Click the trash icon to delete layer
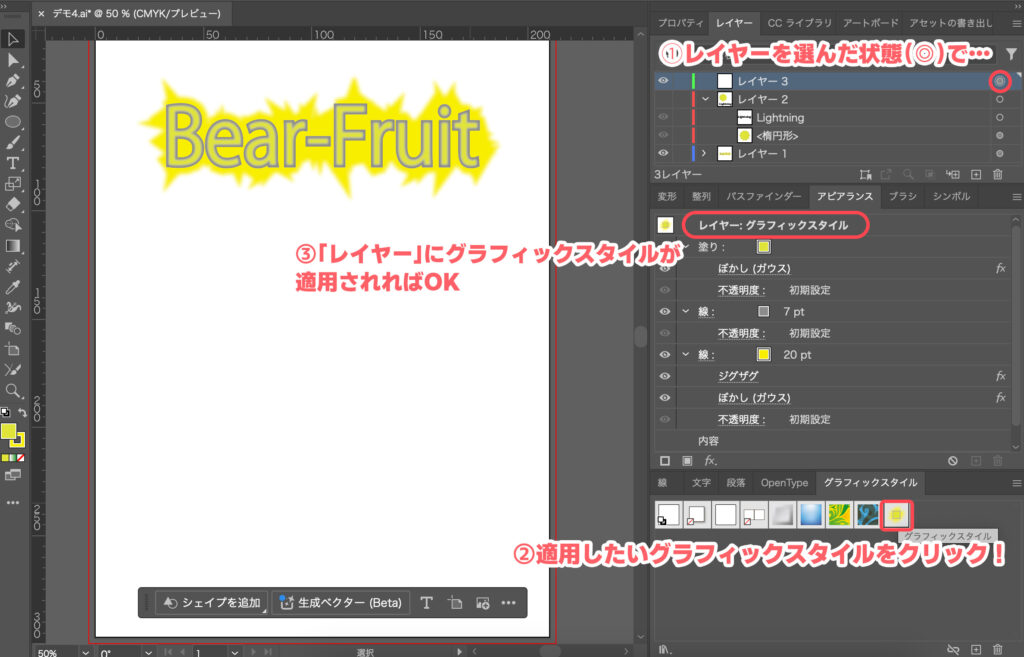Image resolution: width=1024 pixels, height=657 pixels. click(997, 173)
